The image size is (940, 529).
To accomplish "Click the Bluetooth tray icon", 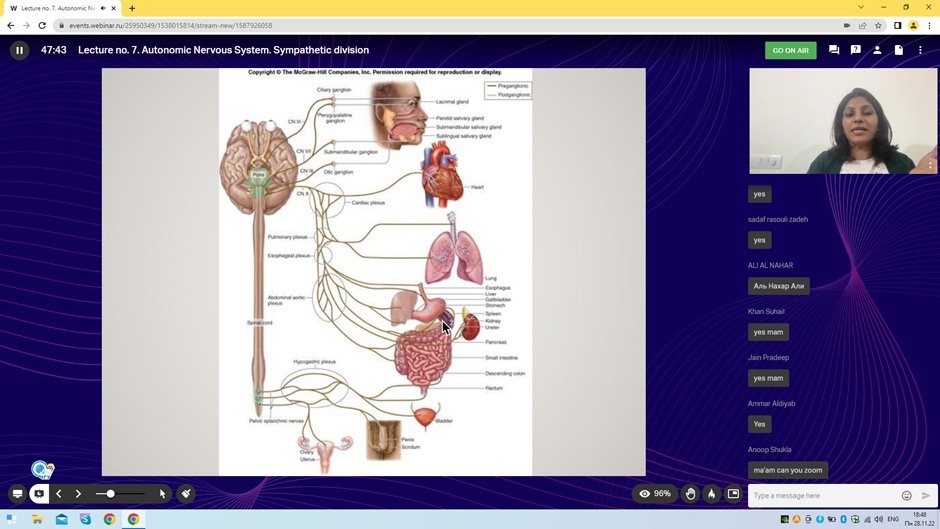I will [843, 519].
